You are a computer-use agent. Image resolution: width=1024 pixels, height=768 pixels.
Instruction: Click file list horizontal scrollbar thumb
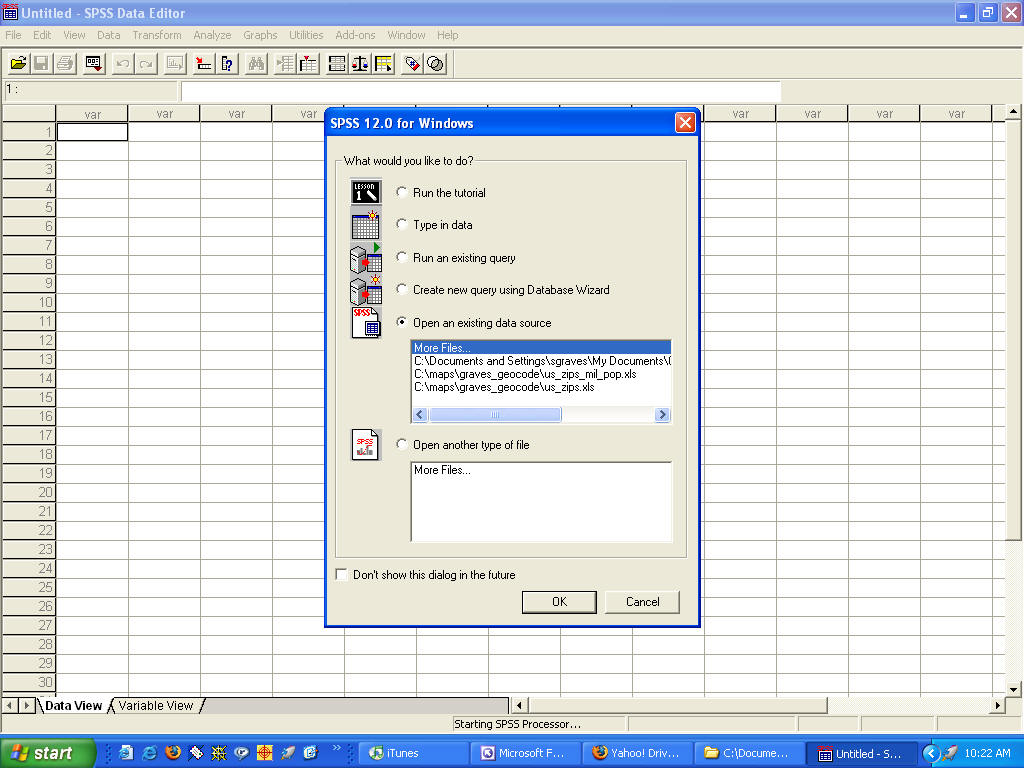tap(494, 415)
